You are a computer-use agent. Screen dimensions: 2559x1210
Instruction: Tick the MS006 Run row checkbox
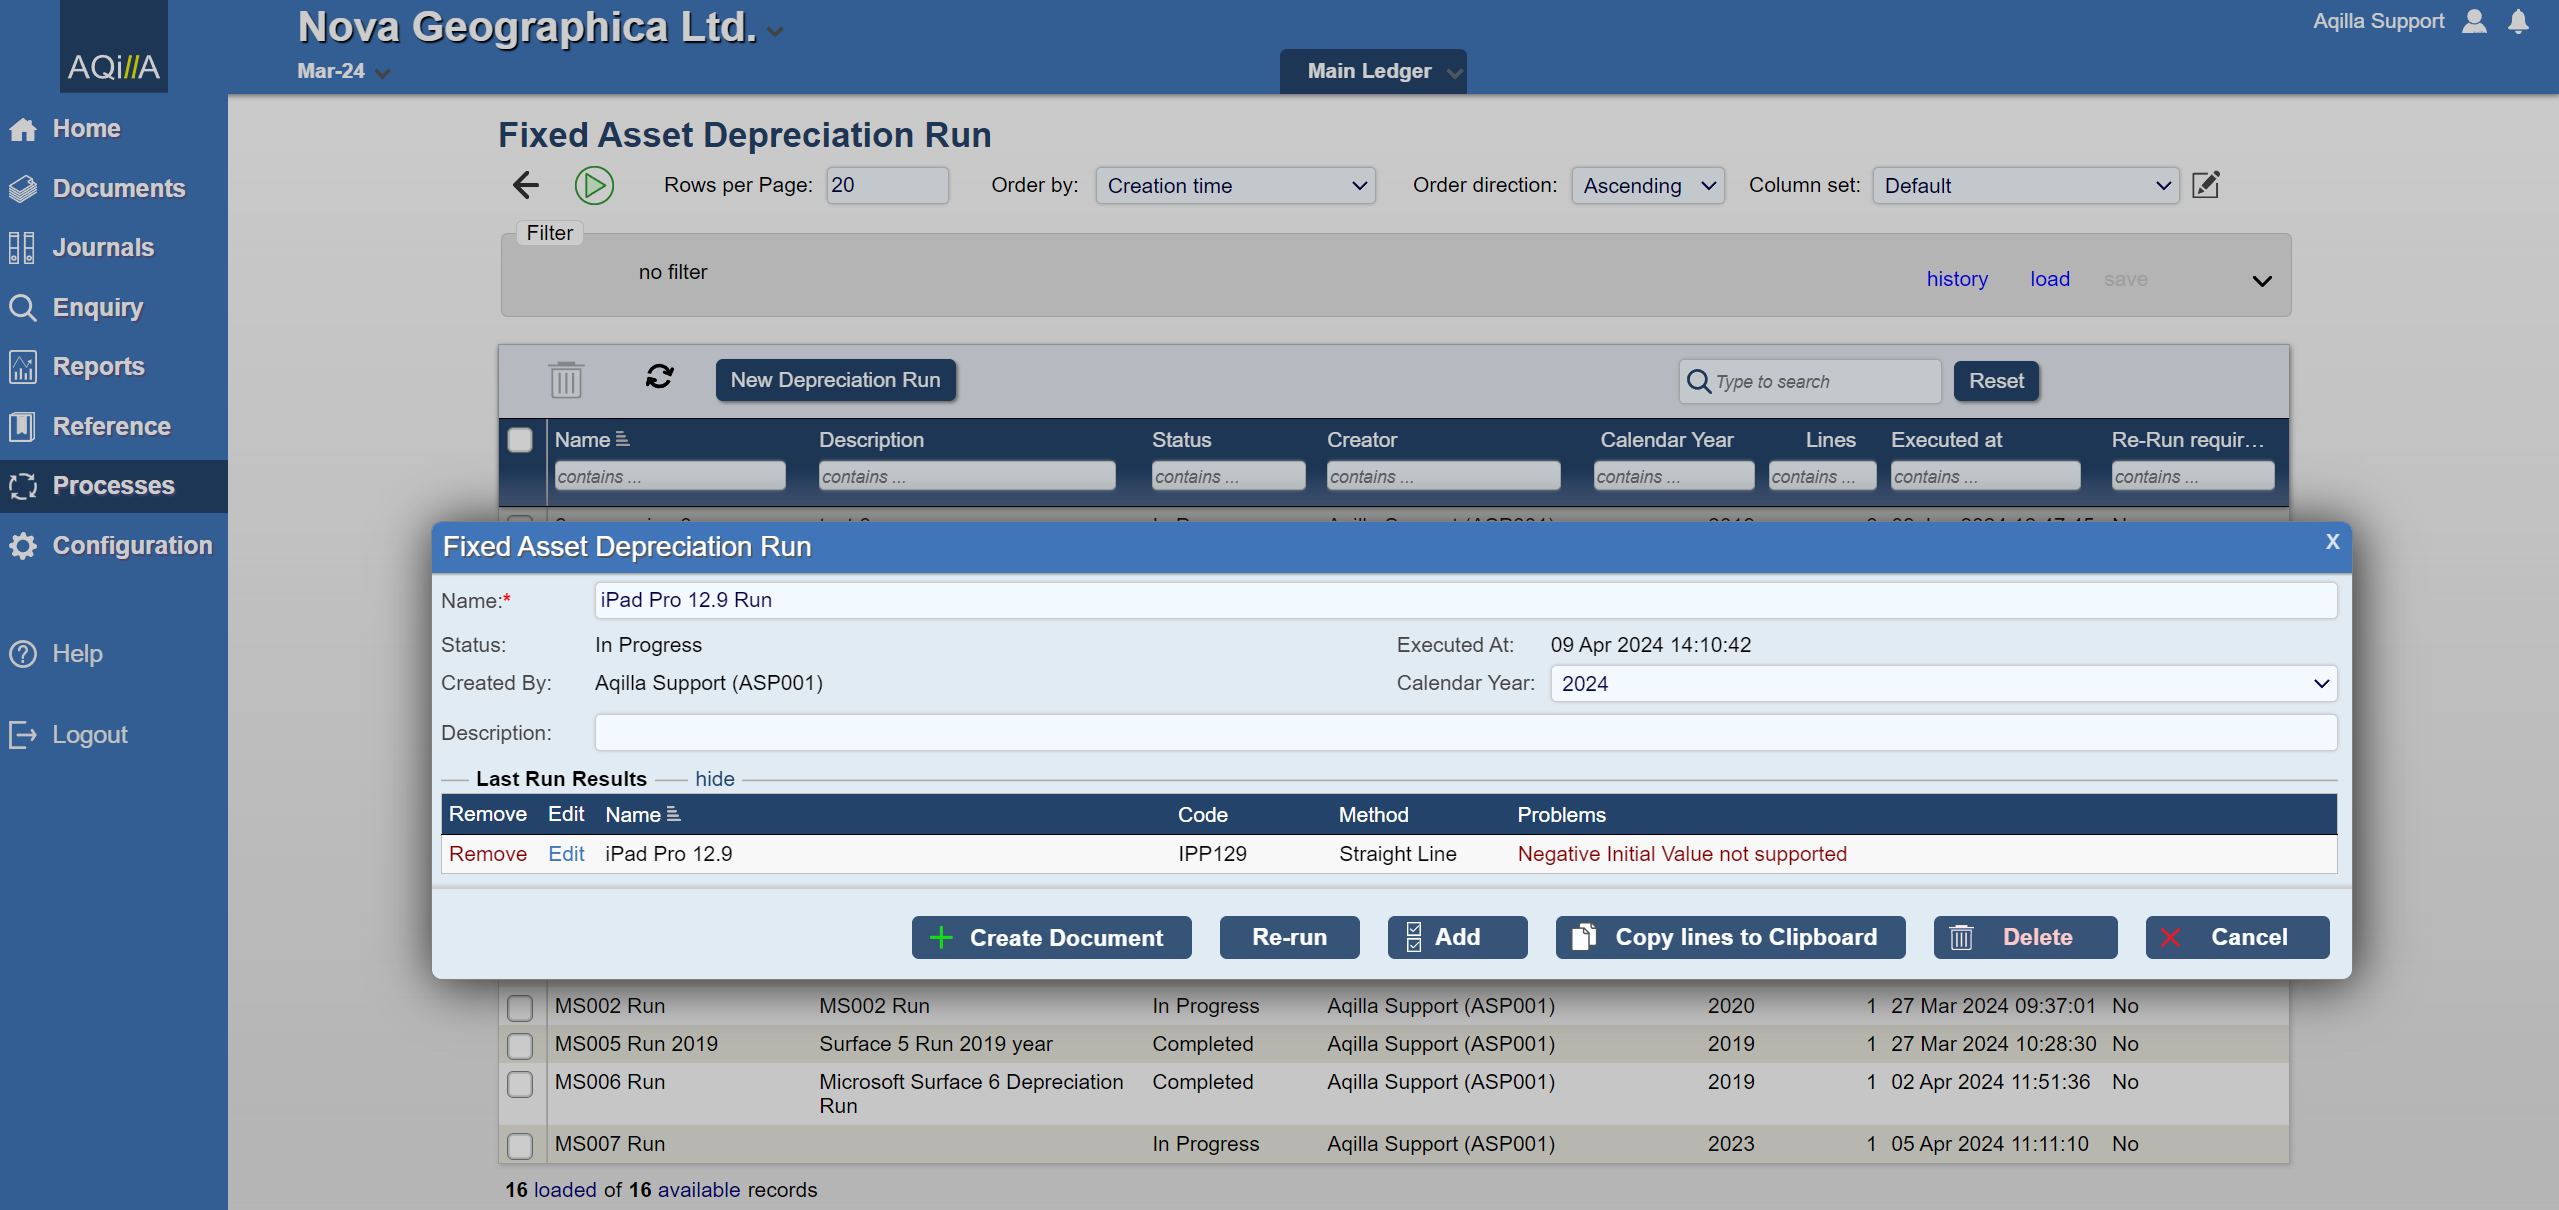coord(520,1084)
